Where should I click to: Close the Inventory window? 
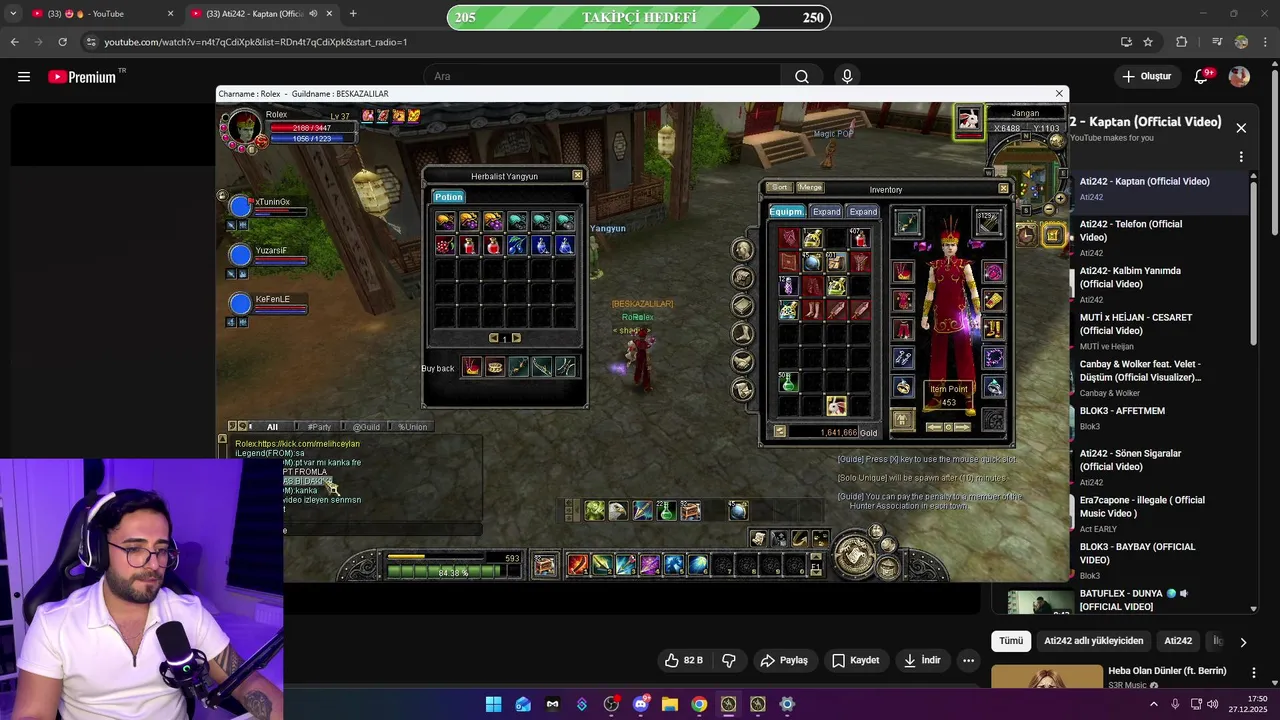point(1003,188)
